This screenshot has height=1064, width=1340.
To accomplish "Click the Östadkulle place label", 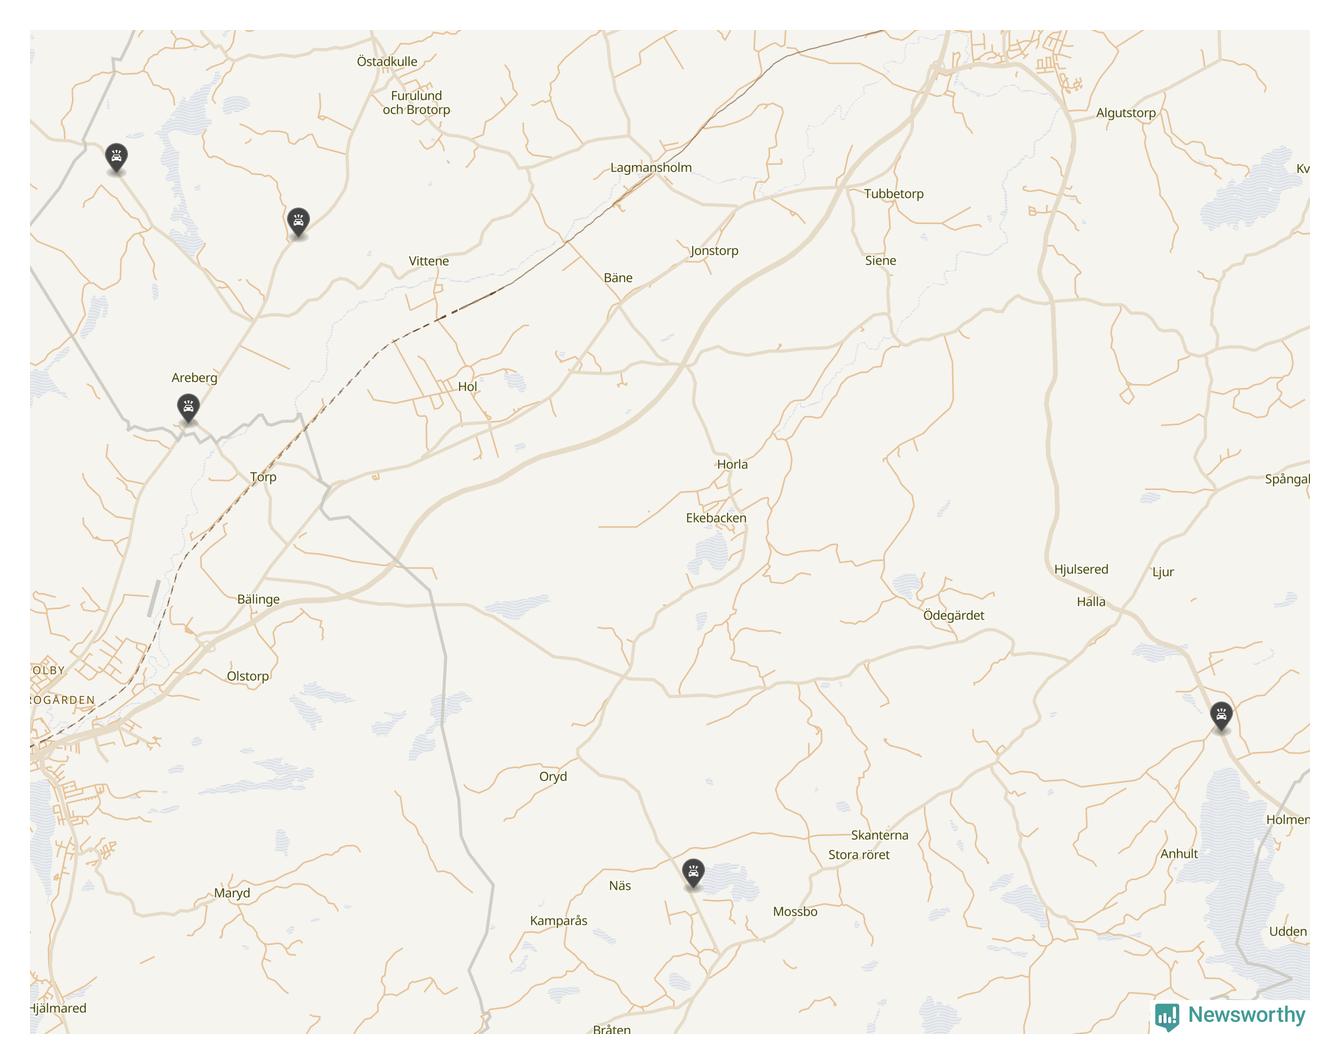I will coord(387,61).
